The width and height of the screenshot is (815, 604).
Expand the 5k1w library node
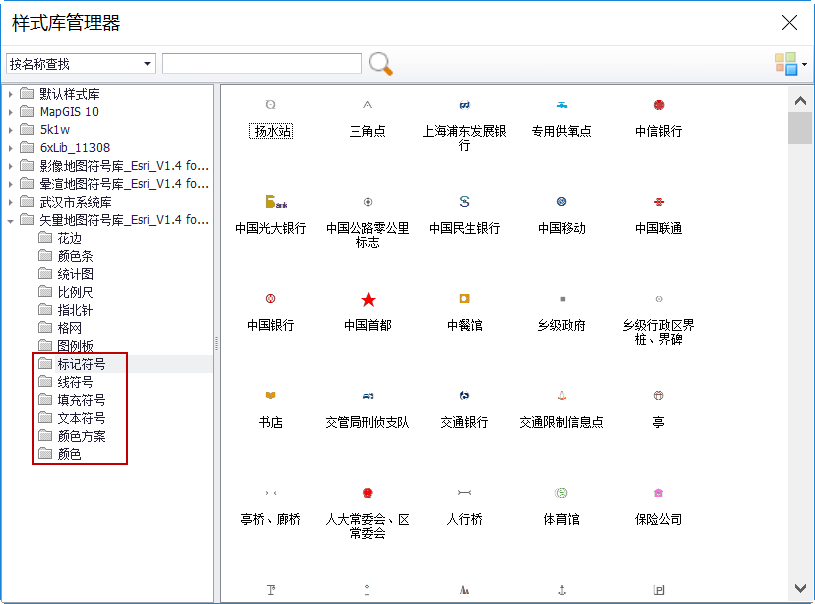pos(10,130)
